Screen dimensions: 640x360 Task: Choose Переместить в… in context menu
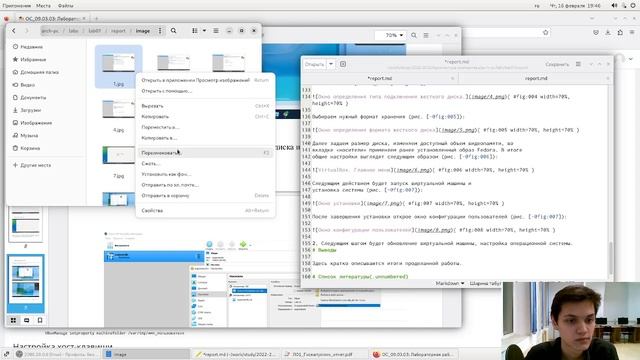coord(205,127)
